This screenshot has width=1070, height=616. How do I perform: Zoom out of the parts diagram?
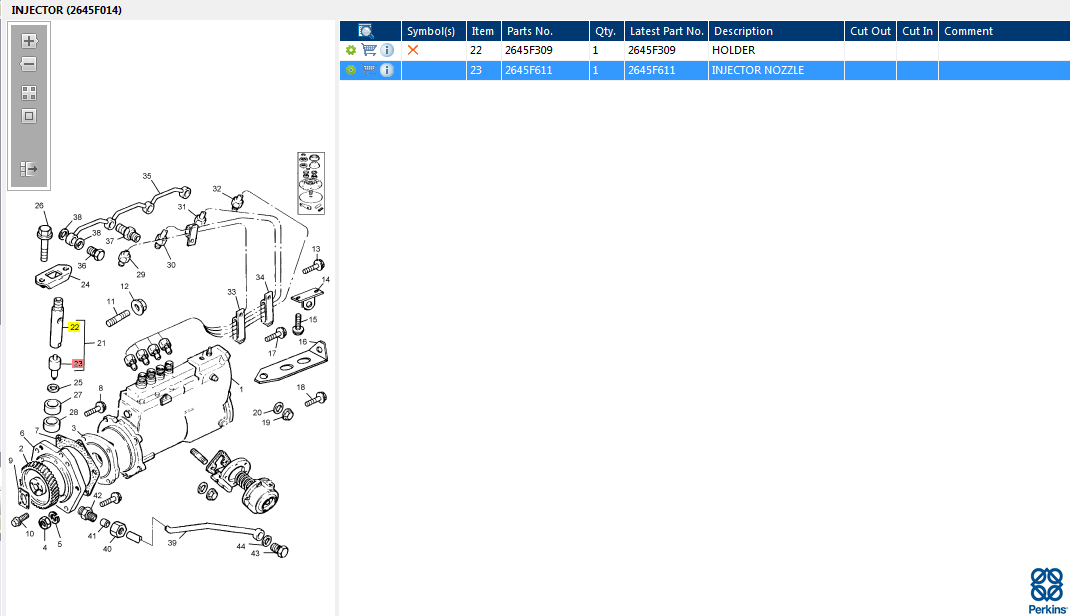click(x=29, y=64)
